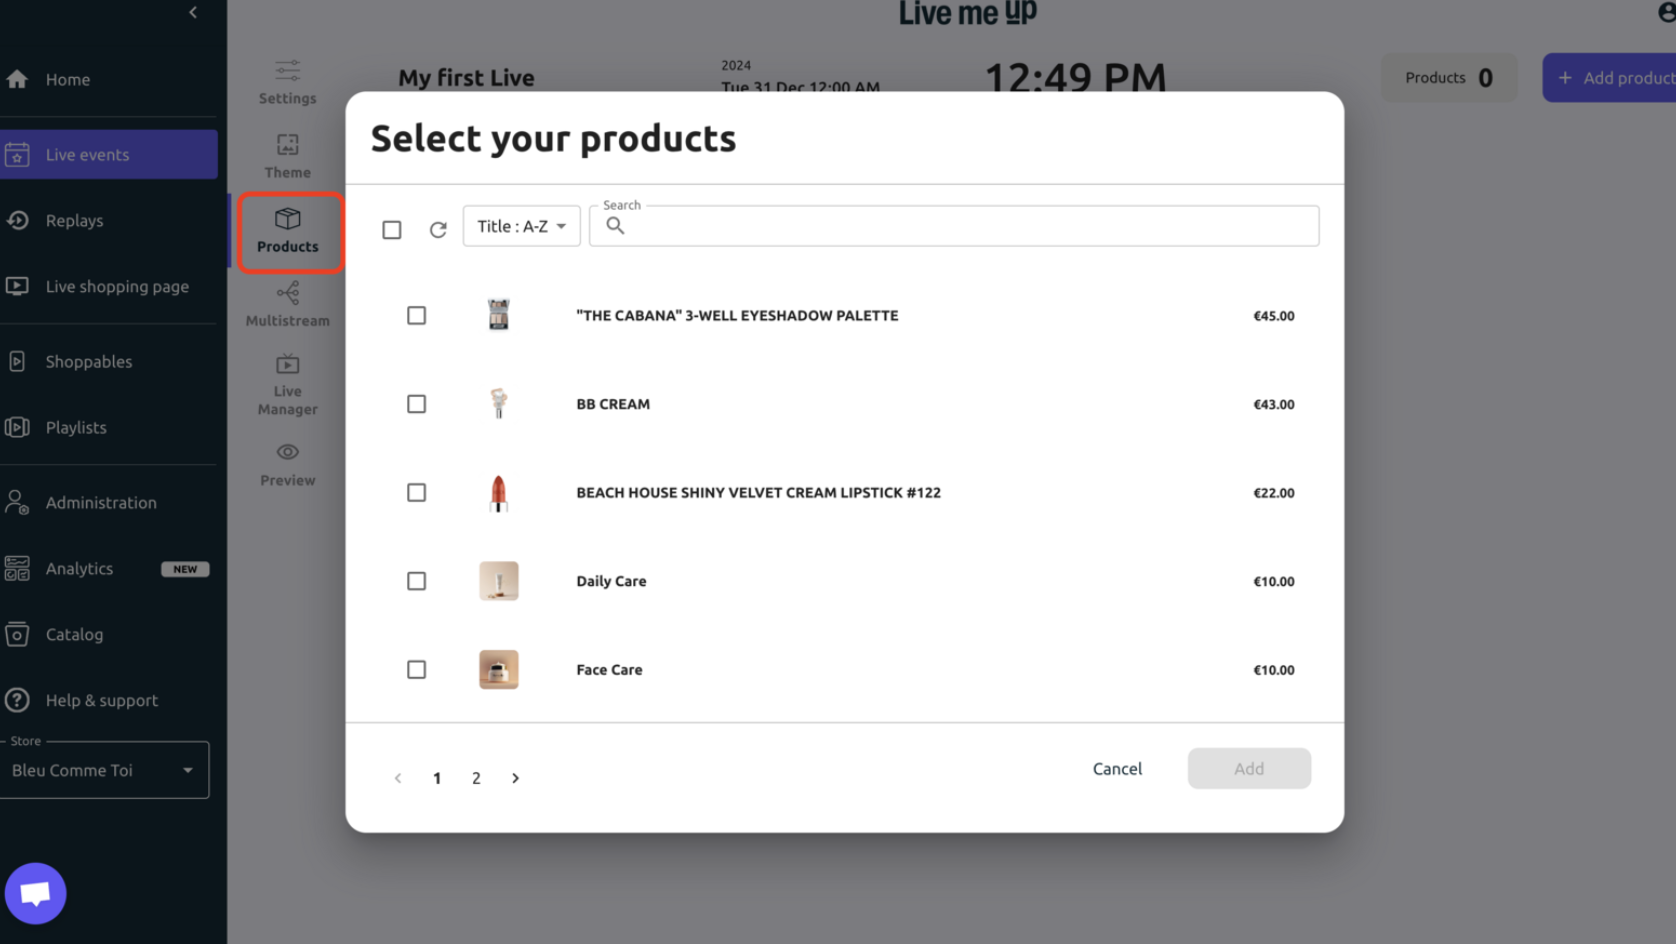Toggle the select-all products checkbox

pos(392,230)
